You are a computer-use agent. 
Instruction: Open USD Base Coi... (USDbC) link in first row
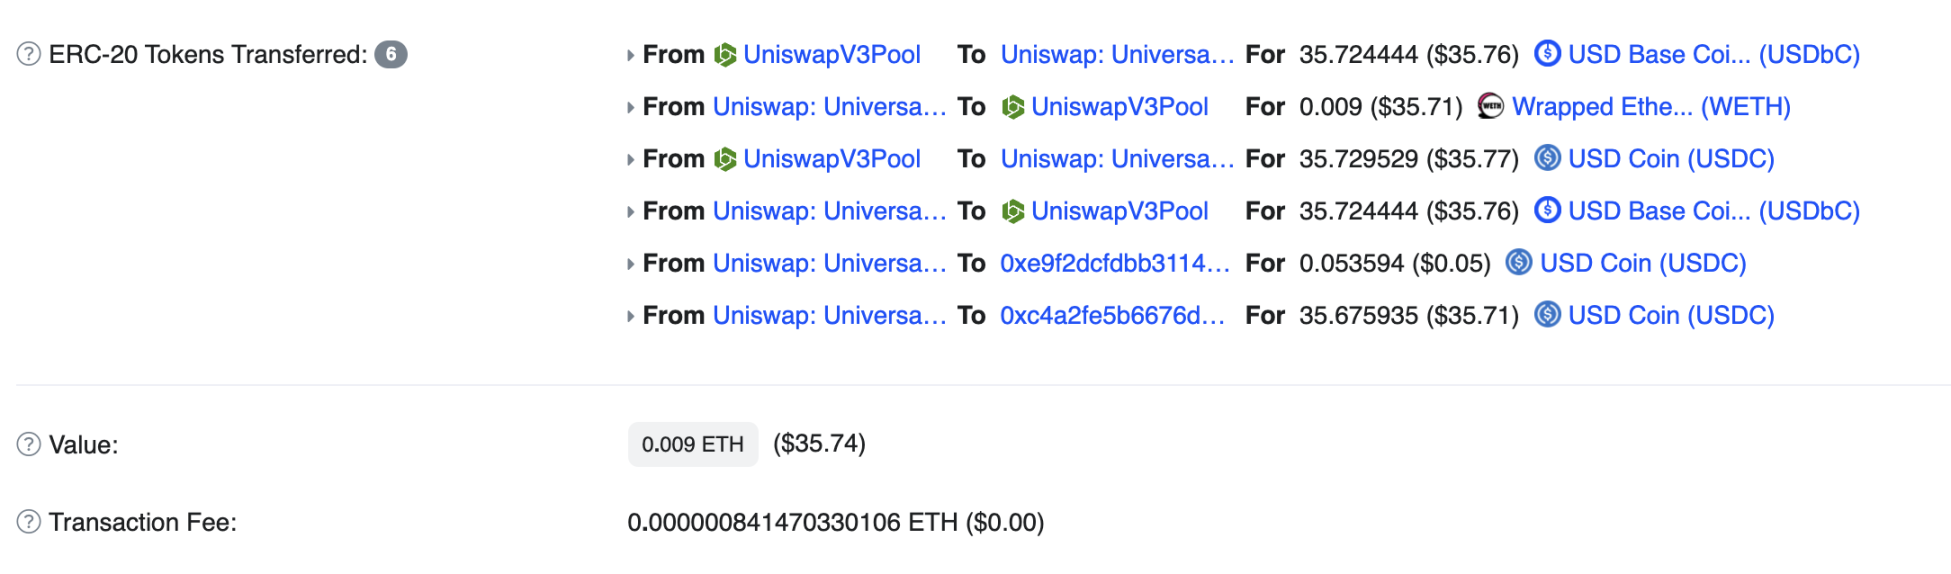click(1714, 54)
